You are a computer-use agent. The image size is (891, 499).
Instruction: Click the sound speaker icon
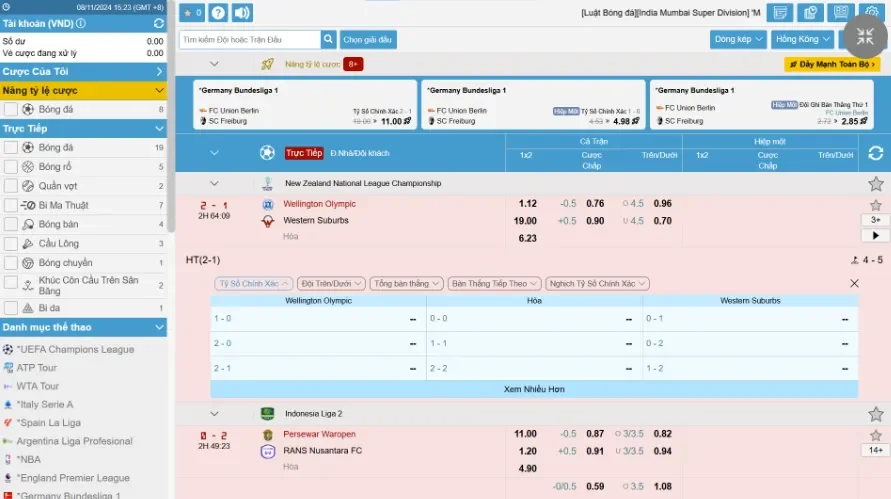point(242,13)
